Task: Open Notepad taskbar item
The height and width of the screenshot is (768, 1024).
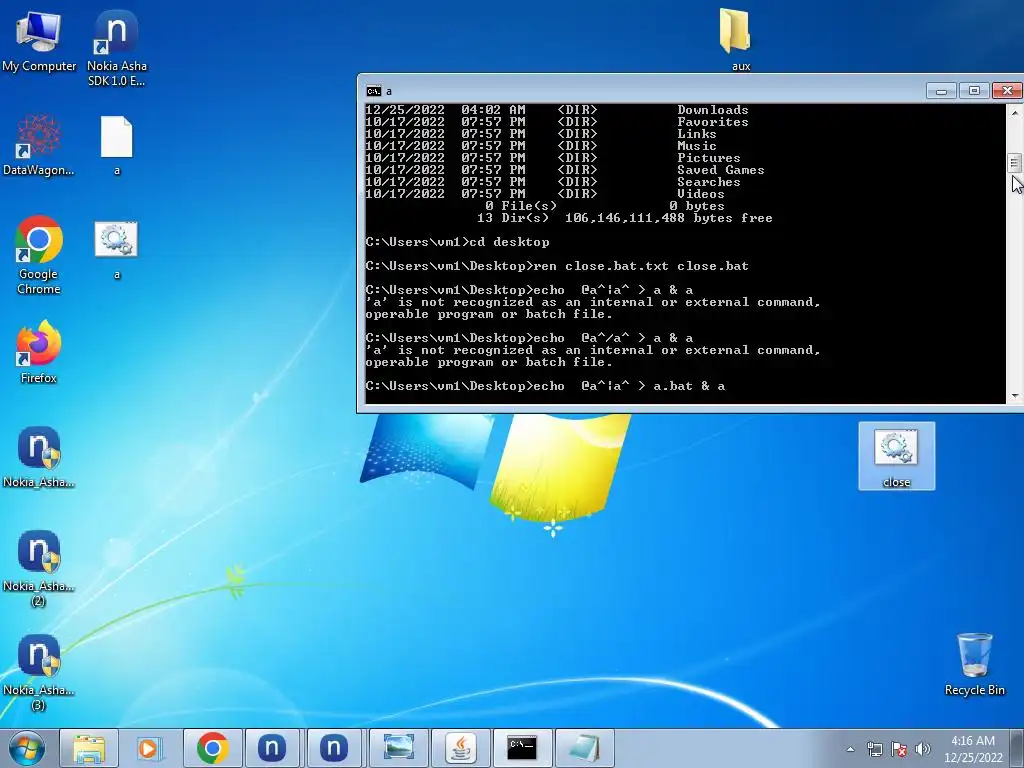Action: [x=583, y=748]
